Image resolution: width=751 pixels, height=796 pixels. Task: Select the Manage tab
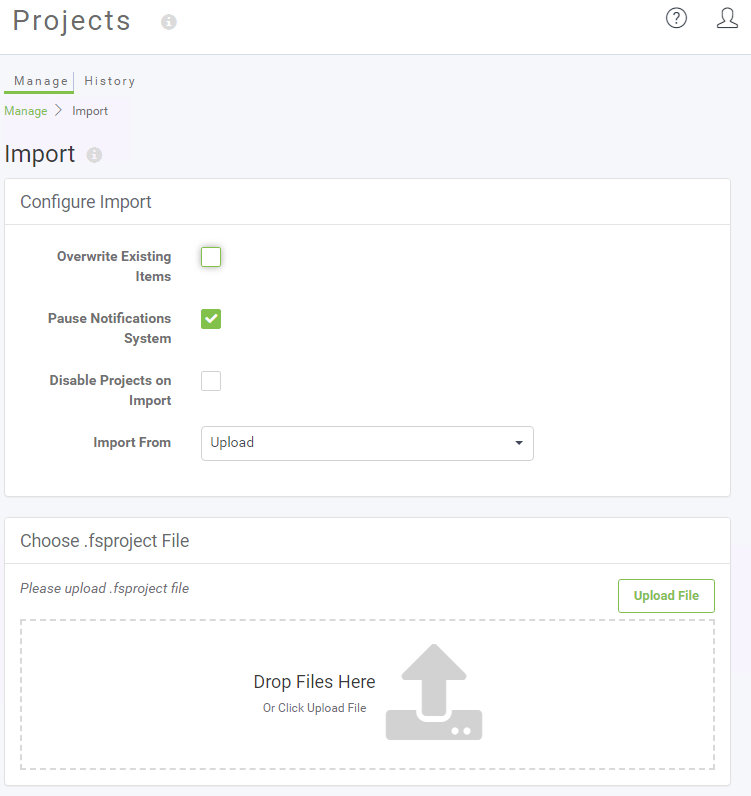40,81
